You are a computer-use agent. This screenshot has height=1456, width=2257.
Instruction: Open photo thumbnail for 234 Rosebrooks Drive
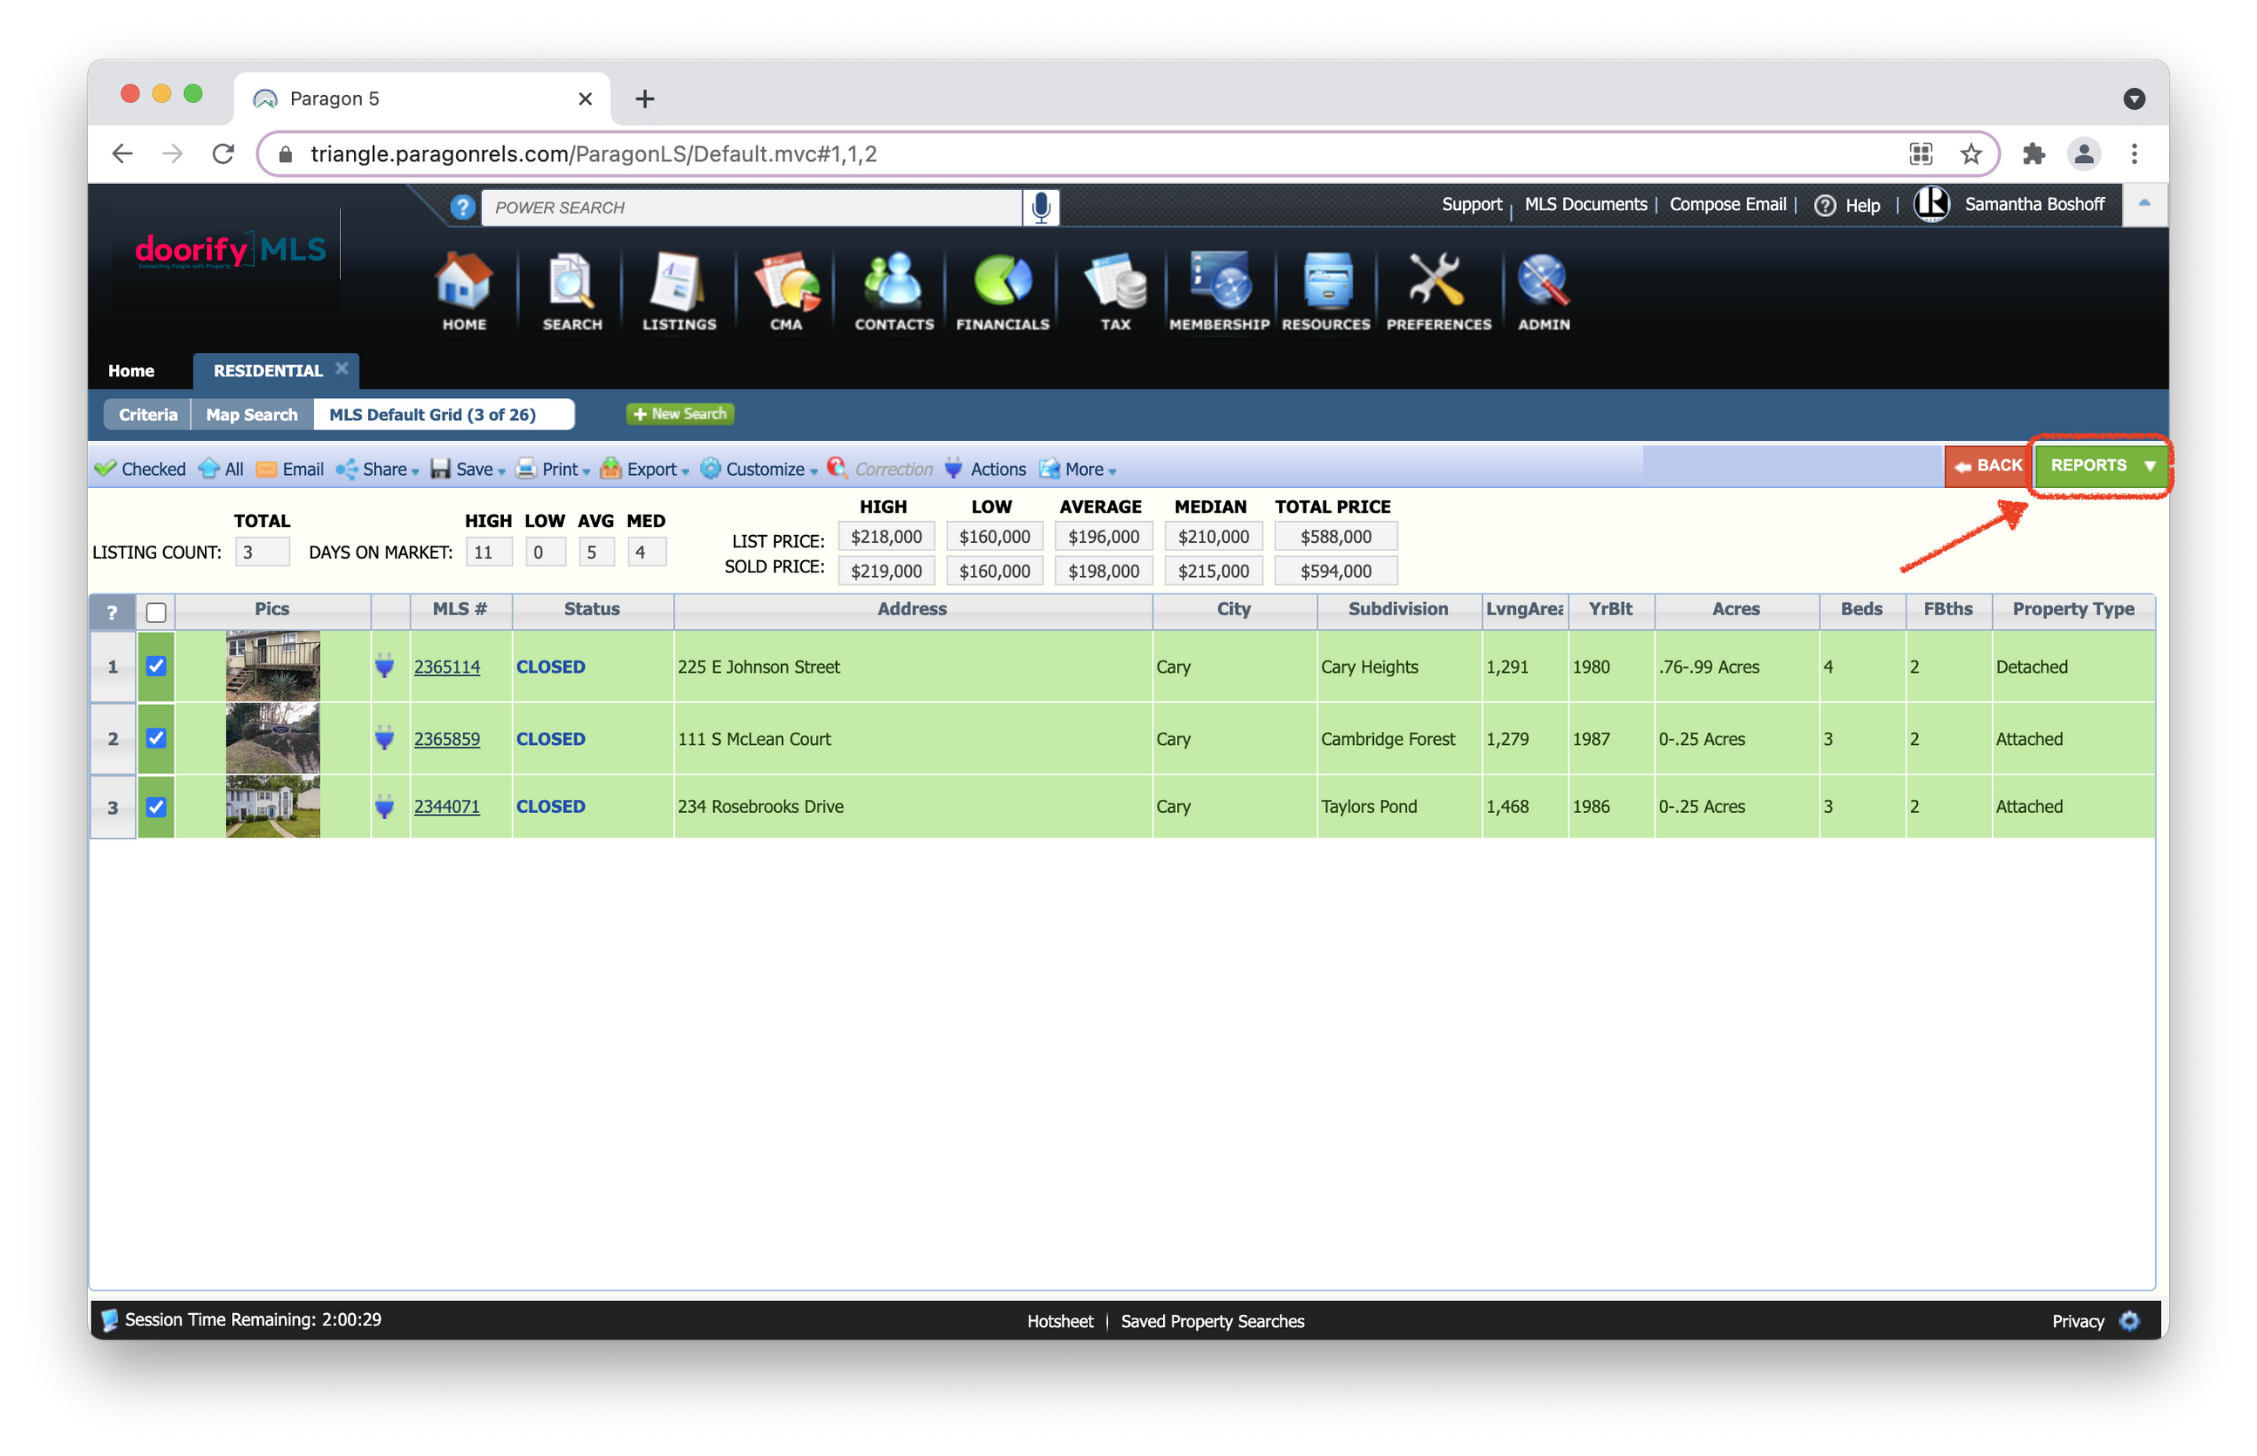coord(272,806)
